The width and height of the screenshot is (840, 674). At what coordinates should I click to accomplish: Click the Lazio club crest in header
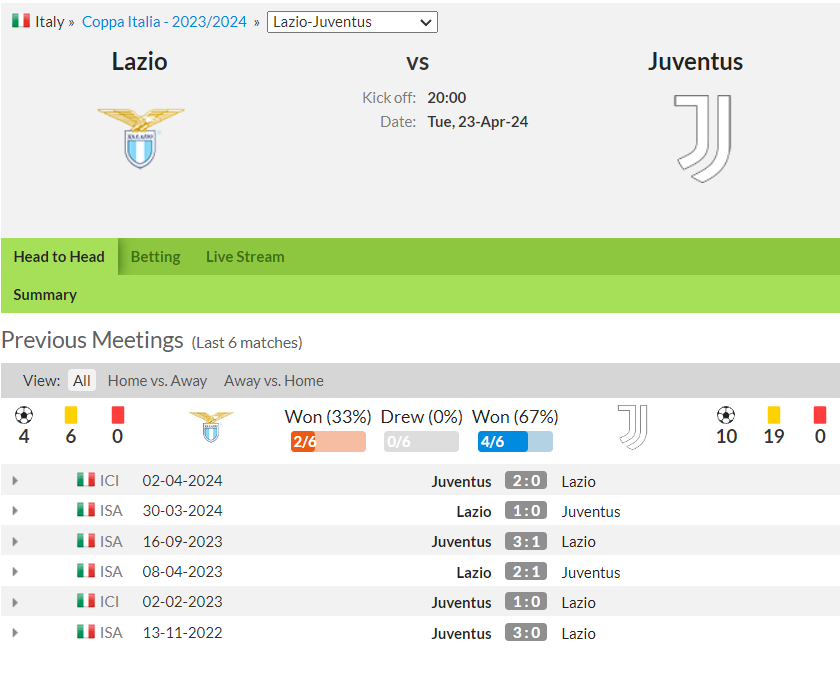pos(140,137)
